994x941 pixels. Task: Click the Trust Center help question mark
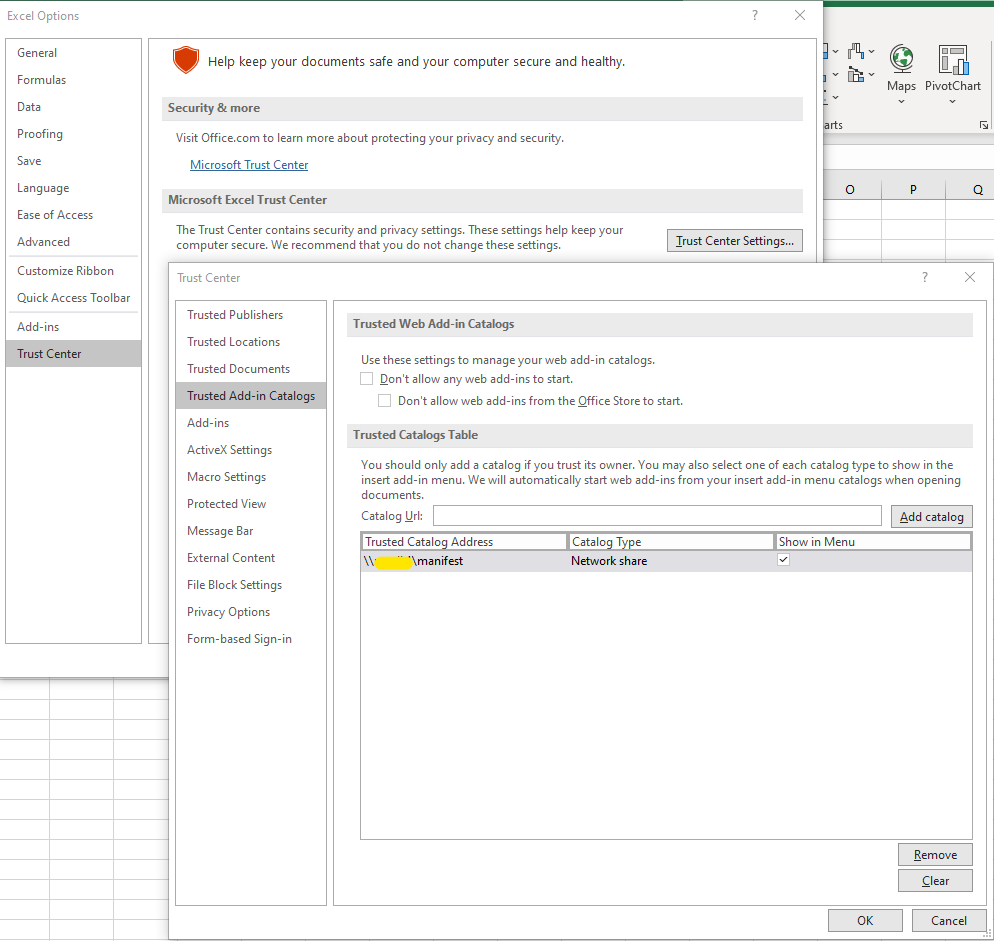925,278
